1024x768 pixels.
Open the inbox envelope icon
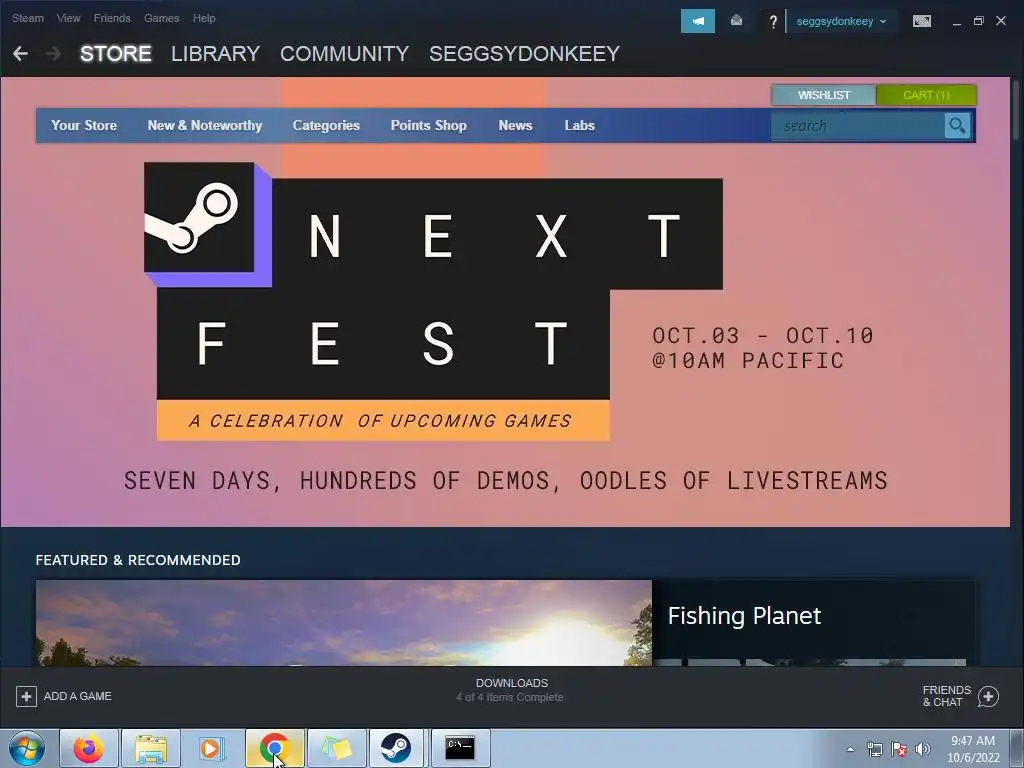[x=736, y=21]
